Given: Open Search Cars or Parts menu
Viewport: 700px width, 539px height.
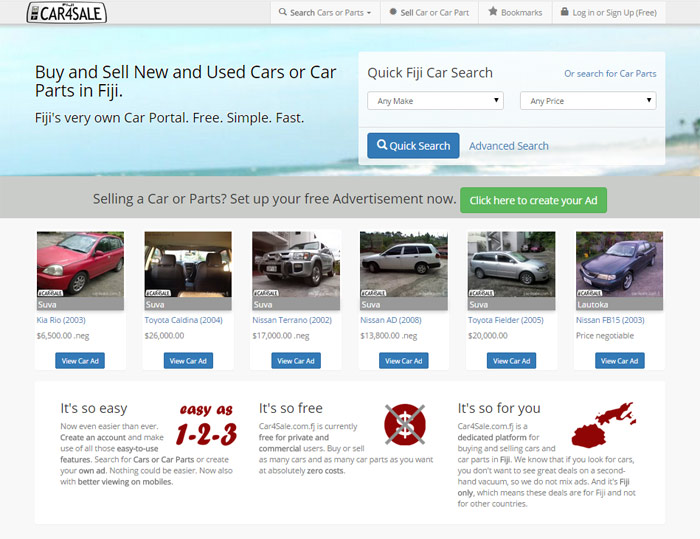Looking at the screenshot, I should pyautogui.click(x=325, y=13).
